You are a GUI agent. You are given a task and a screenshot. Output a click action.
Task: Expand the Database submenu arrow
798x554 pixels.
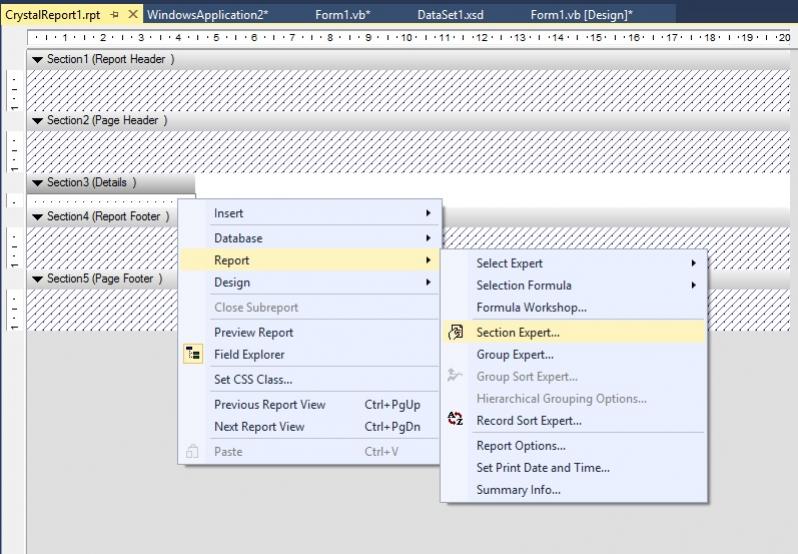click(429, 238)
